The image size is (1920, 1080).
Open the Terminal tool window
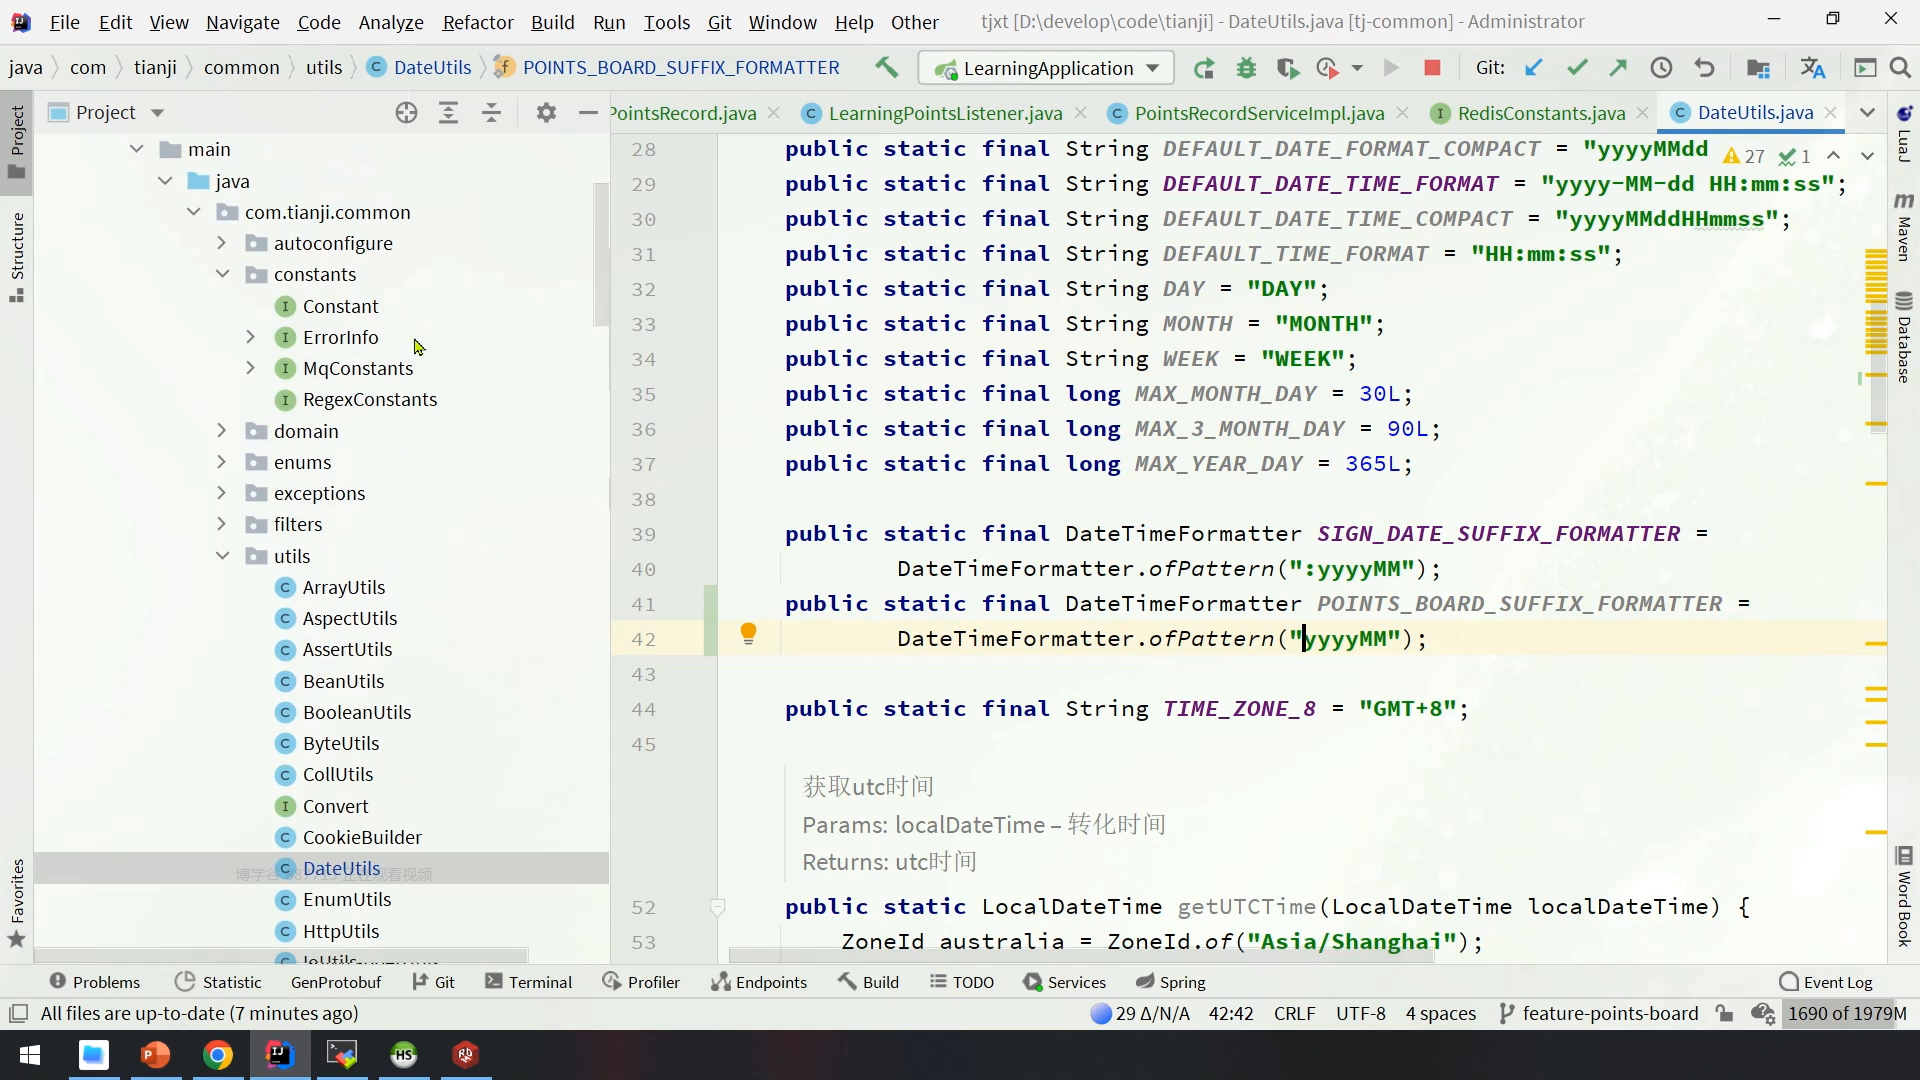528,982
